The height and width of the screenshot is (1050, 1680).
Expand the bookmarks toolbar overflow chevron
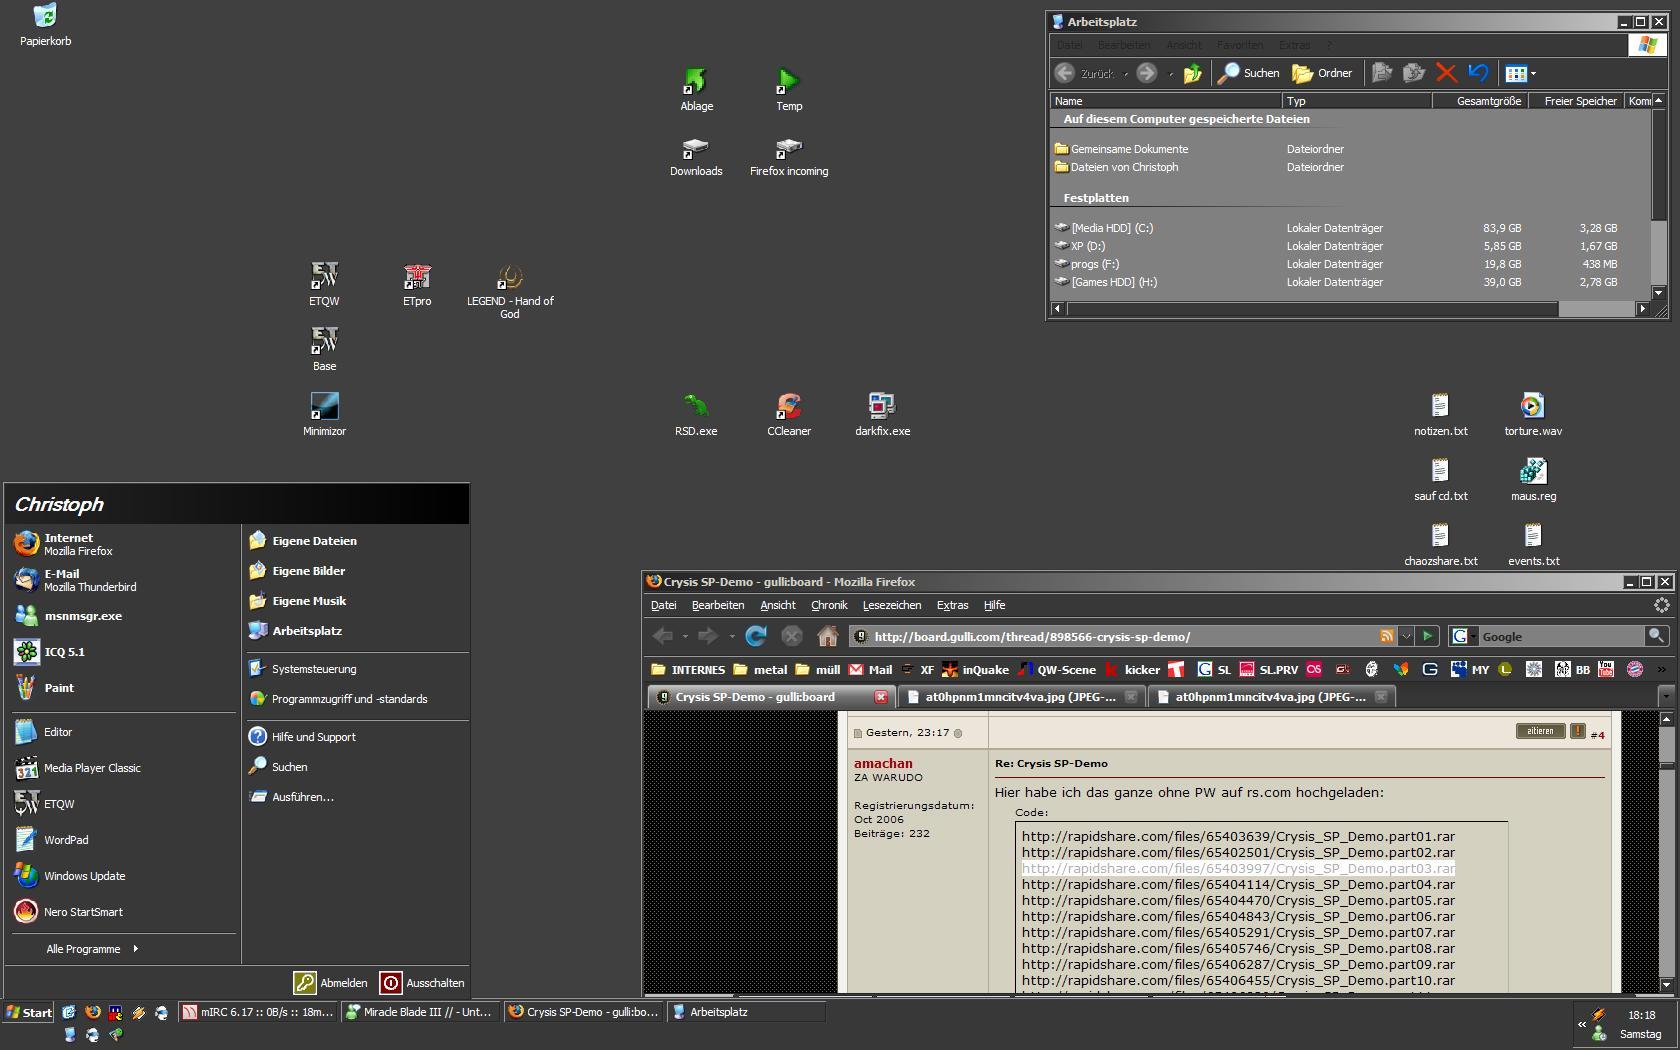(1661, 670)
